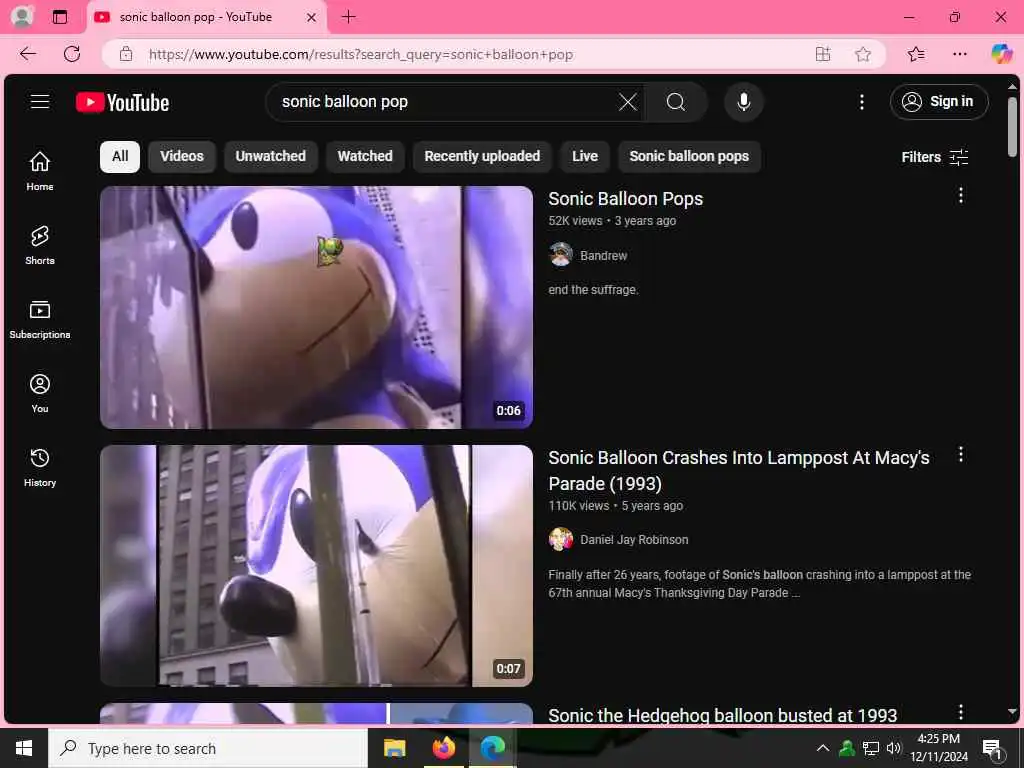Show hidden system tray icons

coord(823,748)
